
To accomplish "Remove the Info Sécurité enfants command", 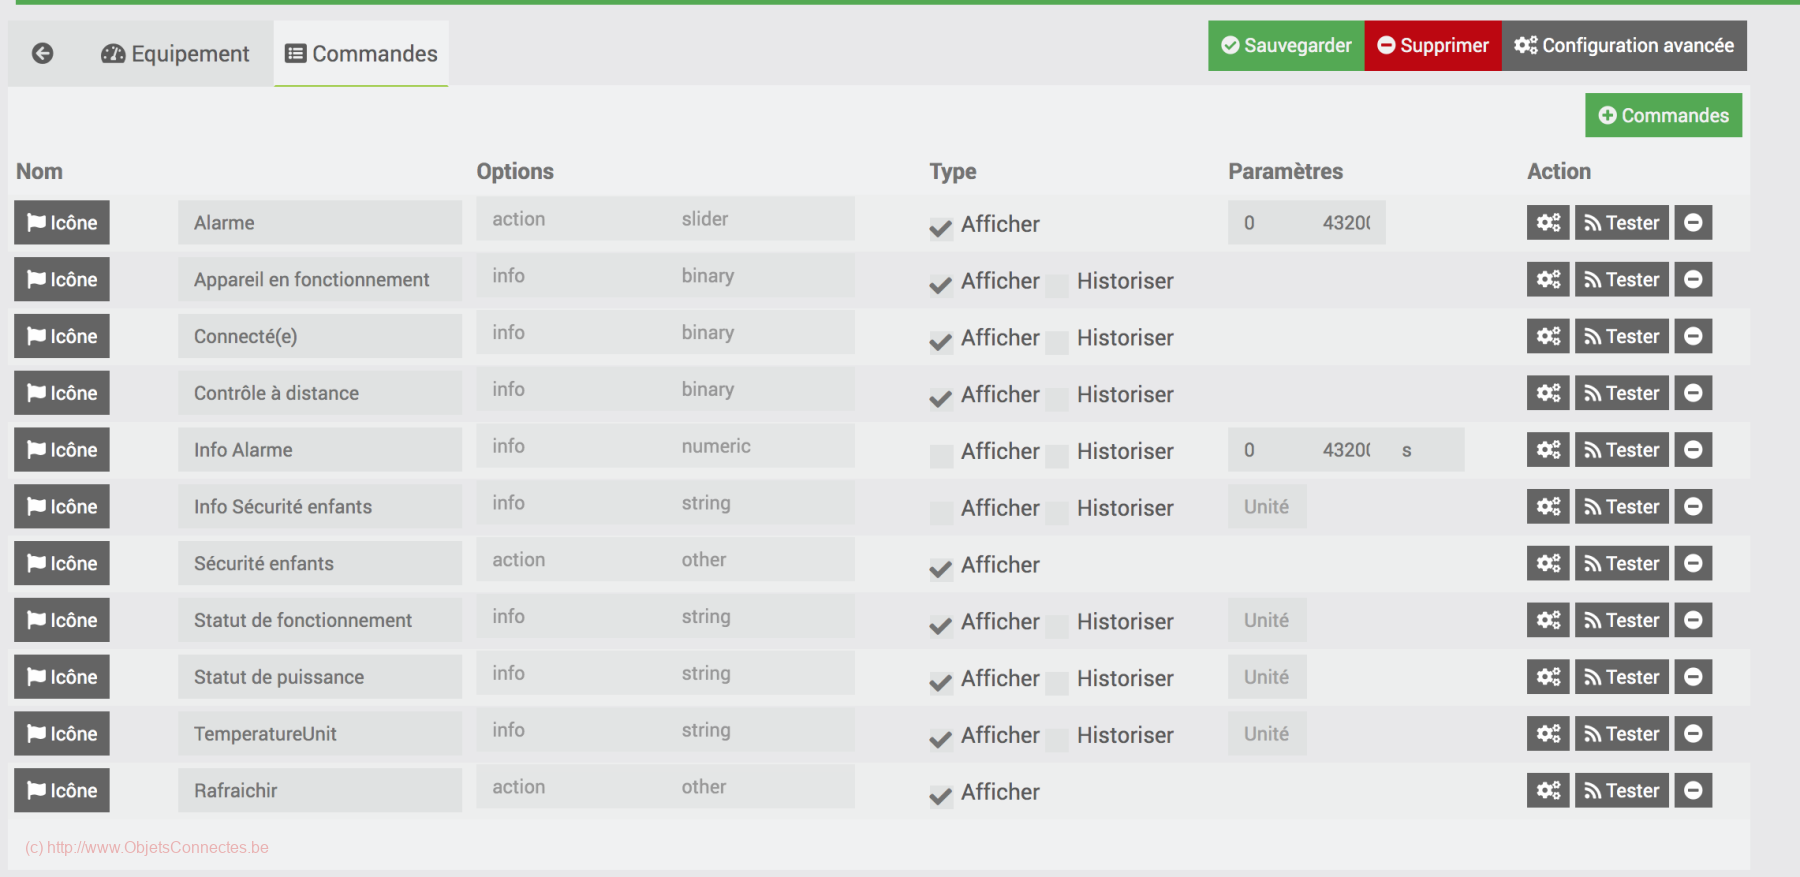I will [x=1693, y=507].
